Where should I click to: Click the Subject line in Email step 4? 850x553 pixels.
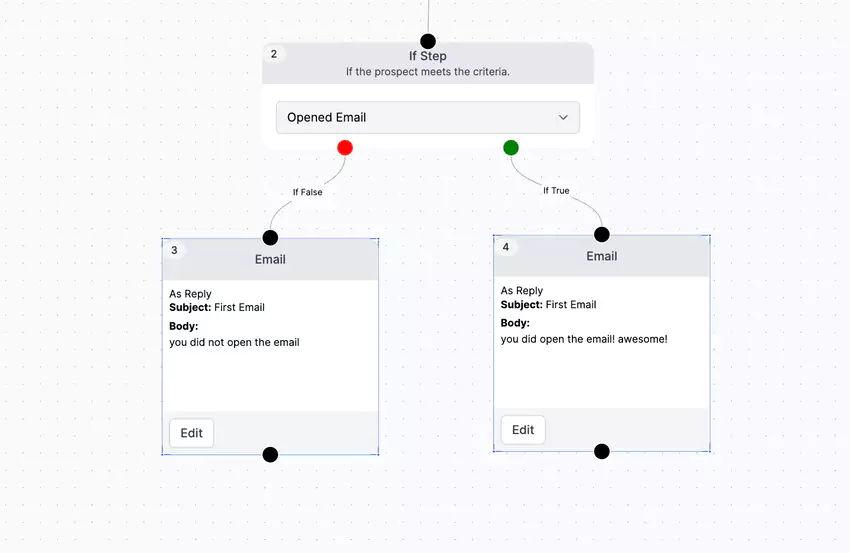548,305
